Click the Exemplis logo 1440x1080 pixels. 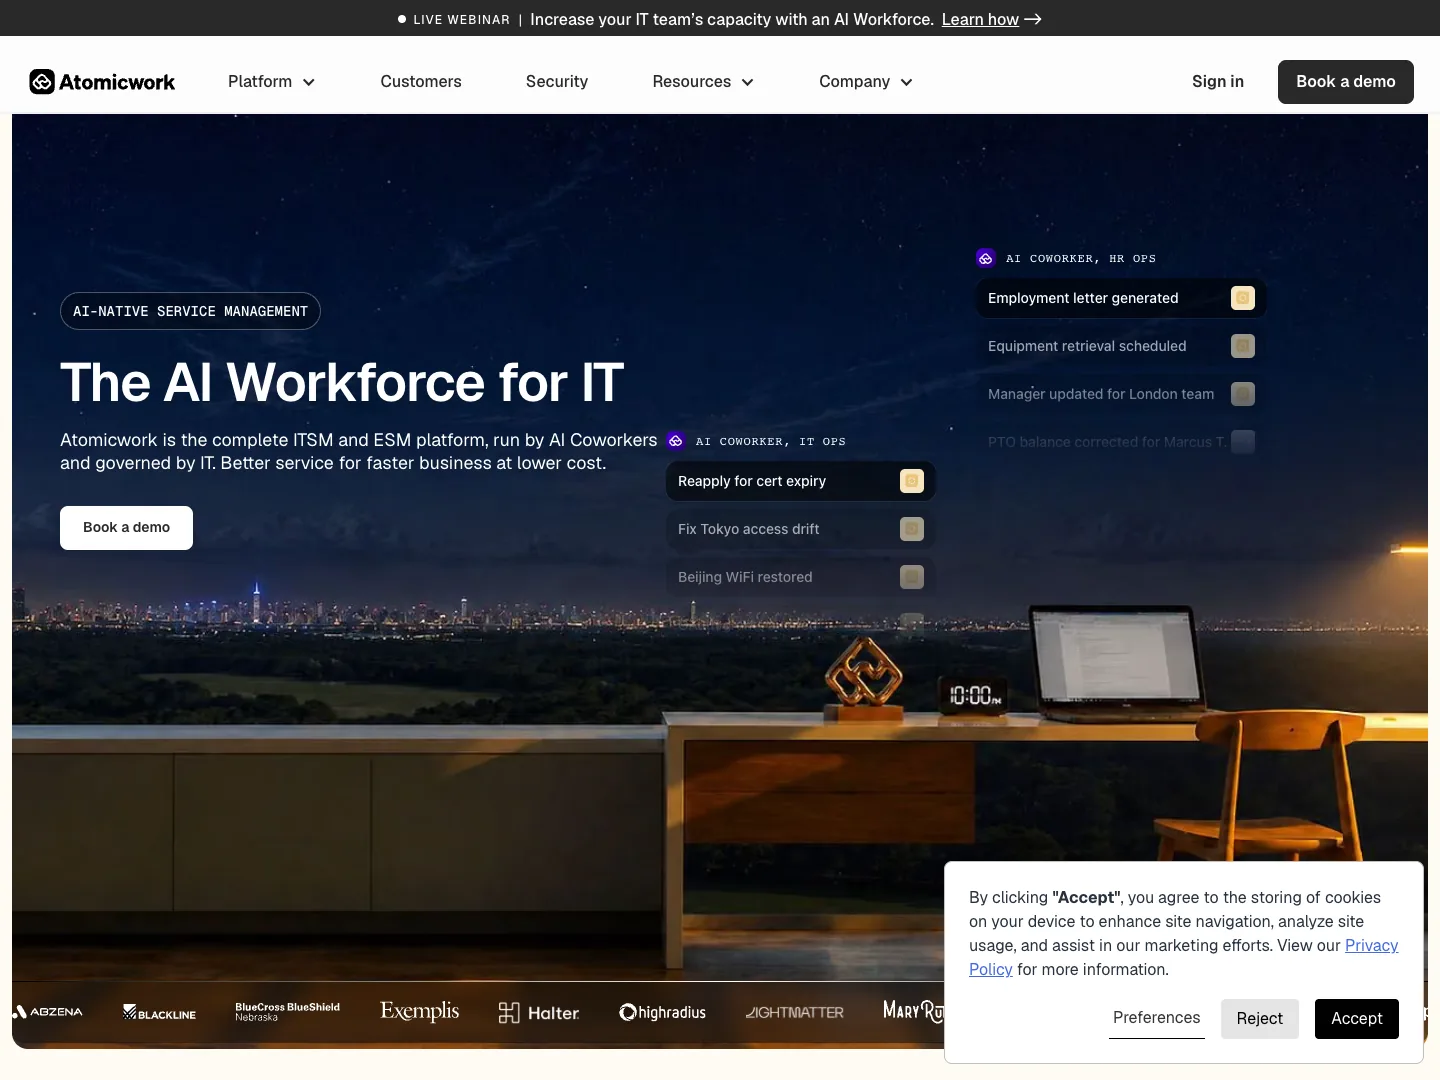pos(419,1011)
